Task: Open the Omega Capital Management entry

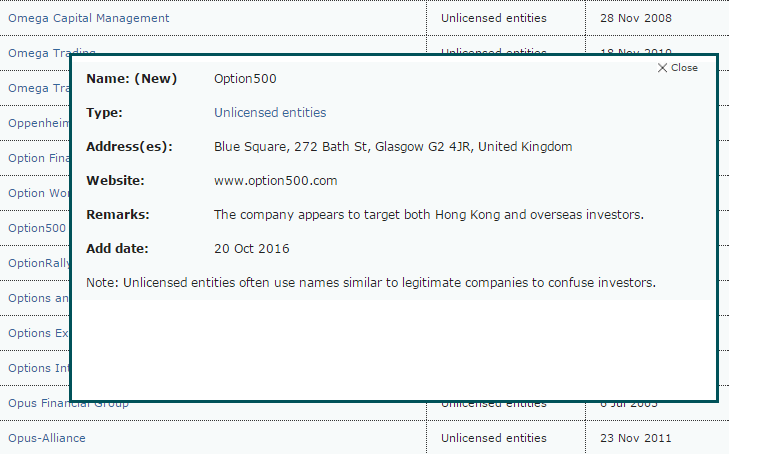Action: 88,18
